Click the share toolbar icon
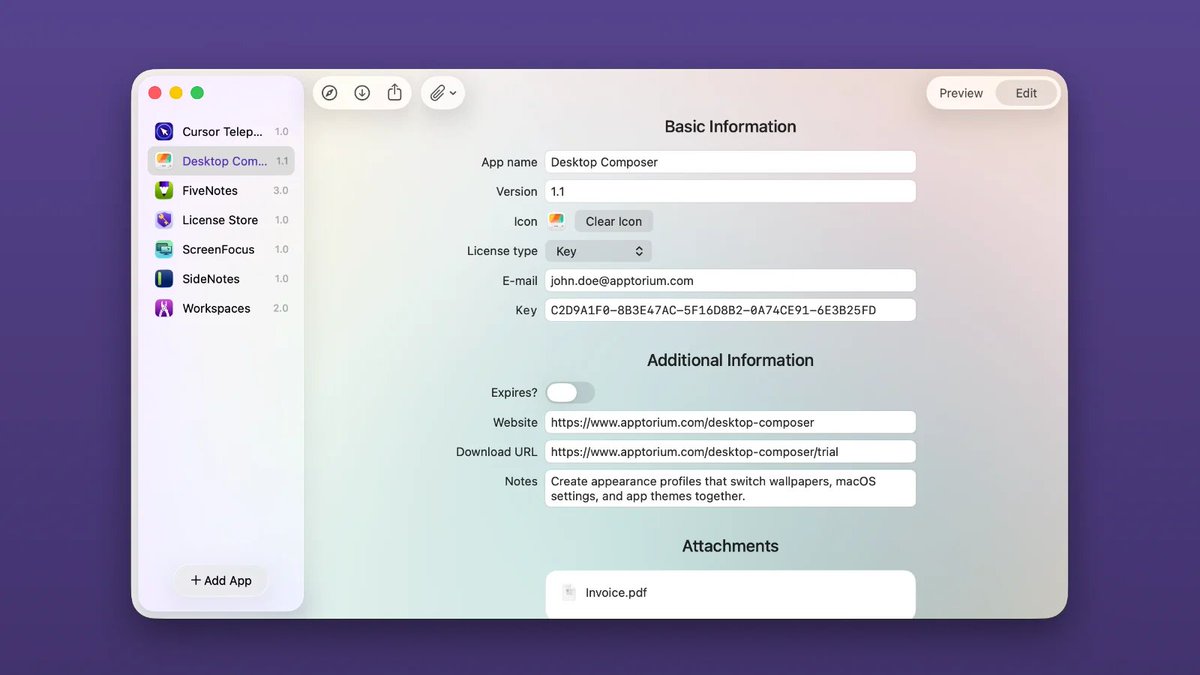1200x675 pixels. point(395,92)
